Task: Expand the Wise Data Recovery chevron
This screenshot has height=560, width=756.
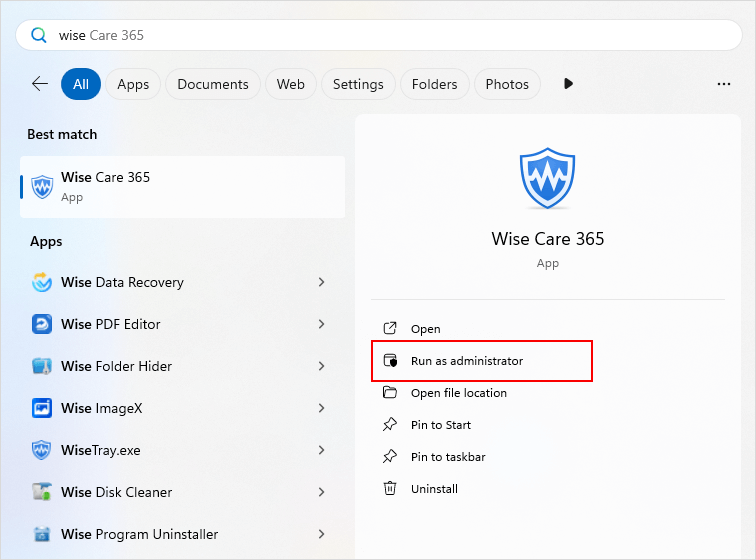Action: coord(322,282)
